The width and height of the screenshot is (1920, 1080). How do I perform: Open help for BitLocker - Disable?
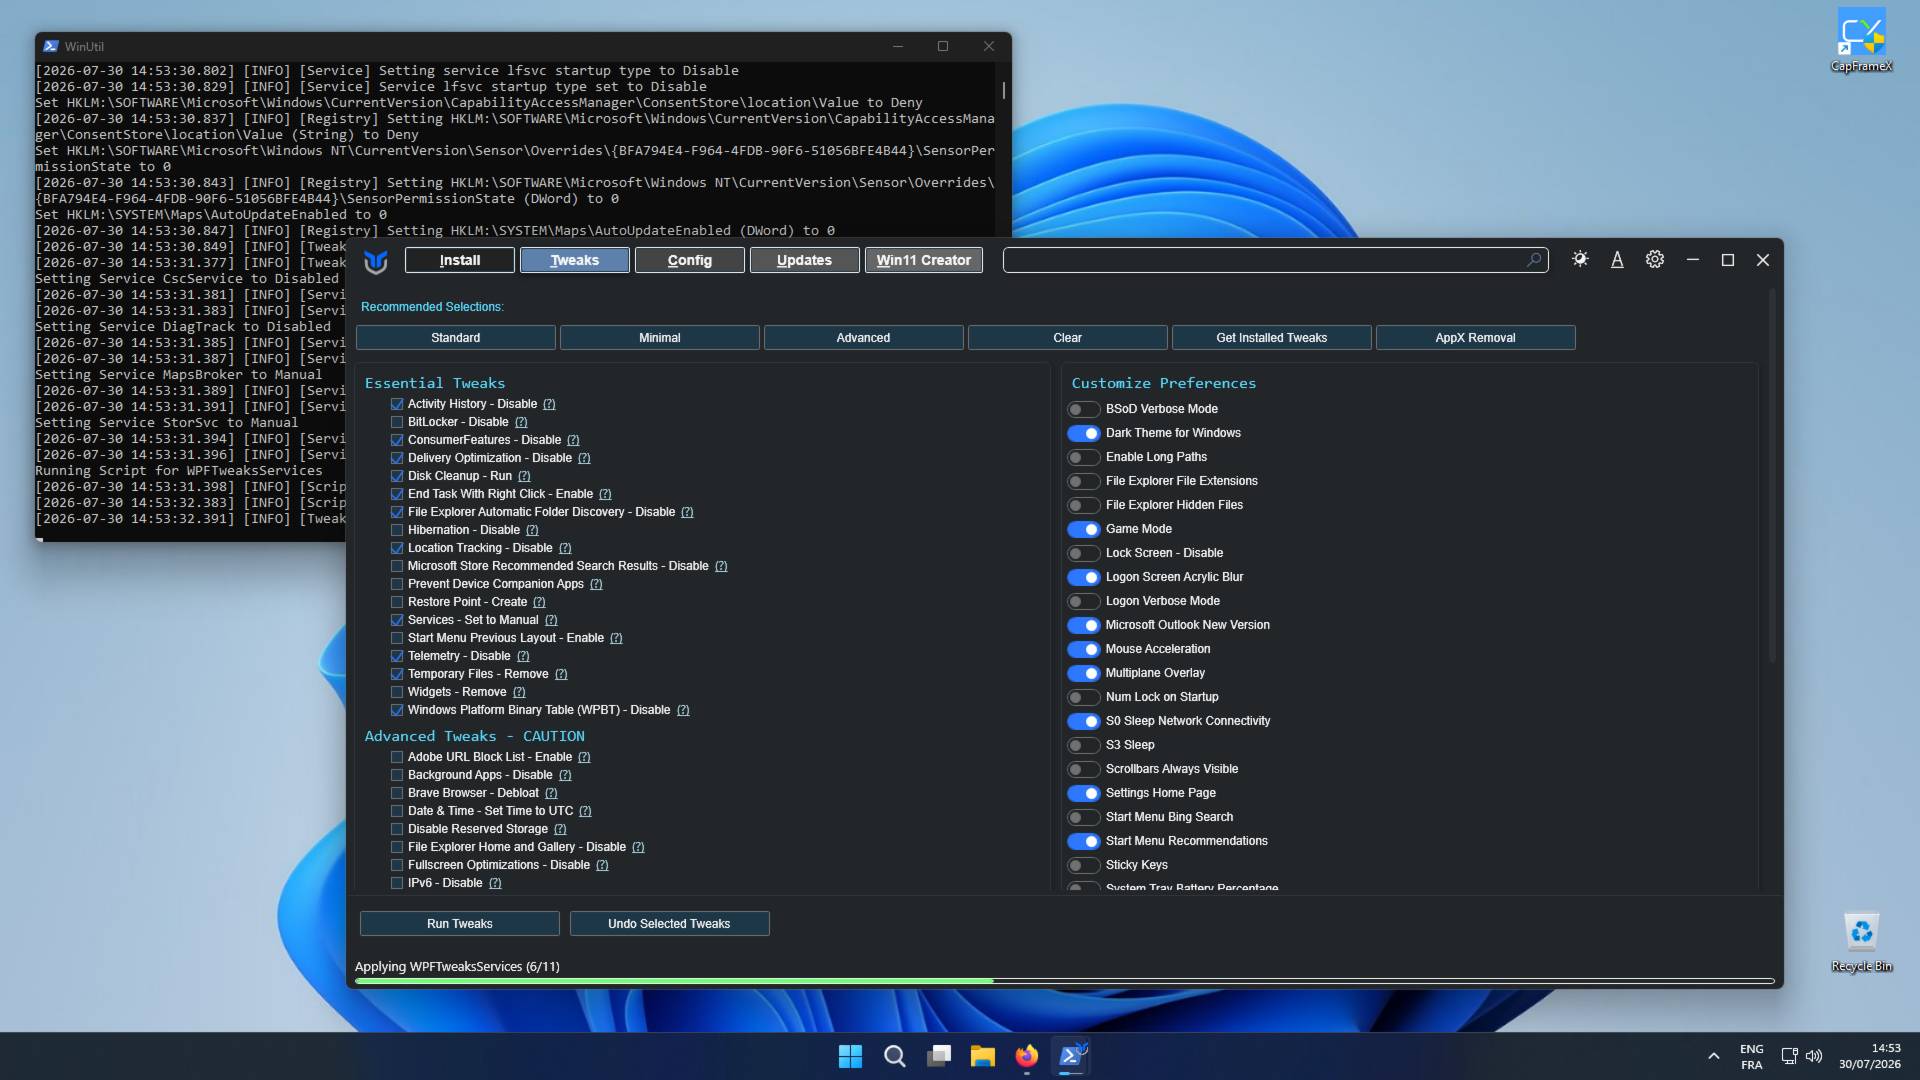[x=521, y=422]
